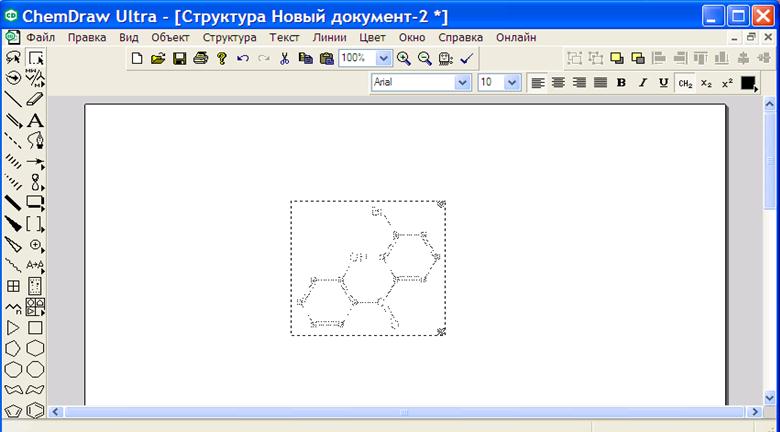Toggle Italic text formatting

coord(642,83)
